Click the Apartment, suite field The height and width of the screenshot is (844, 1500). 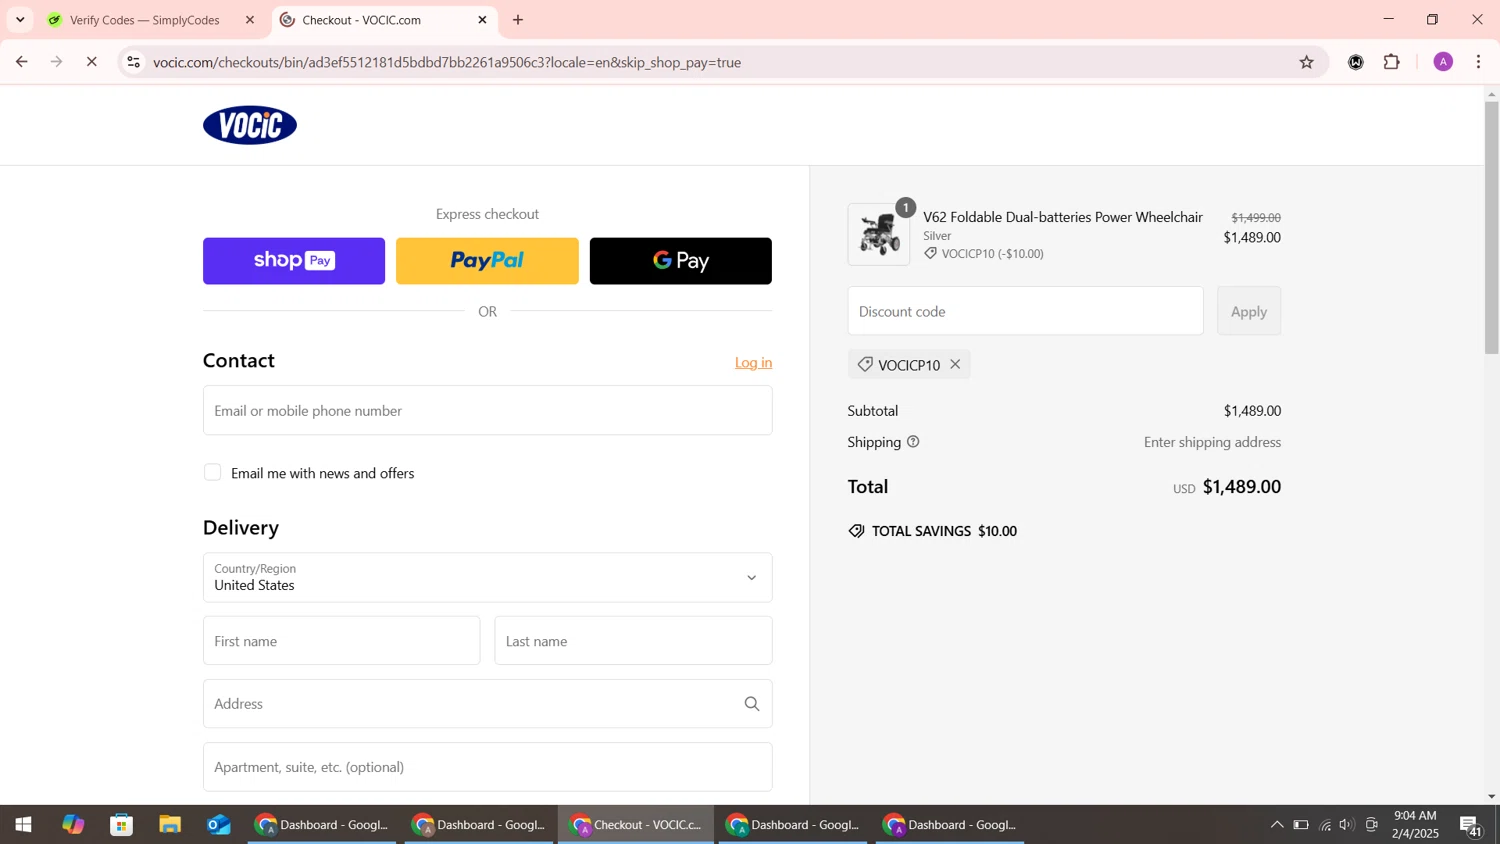click(487, 767)
